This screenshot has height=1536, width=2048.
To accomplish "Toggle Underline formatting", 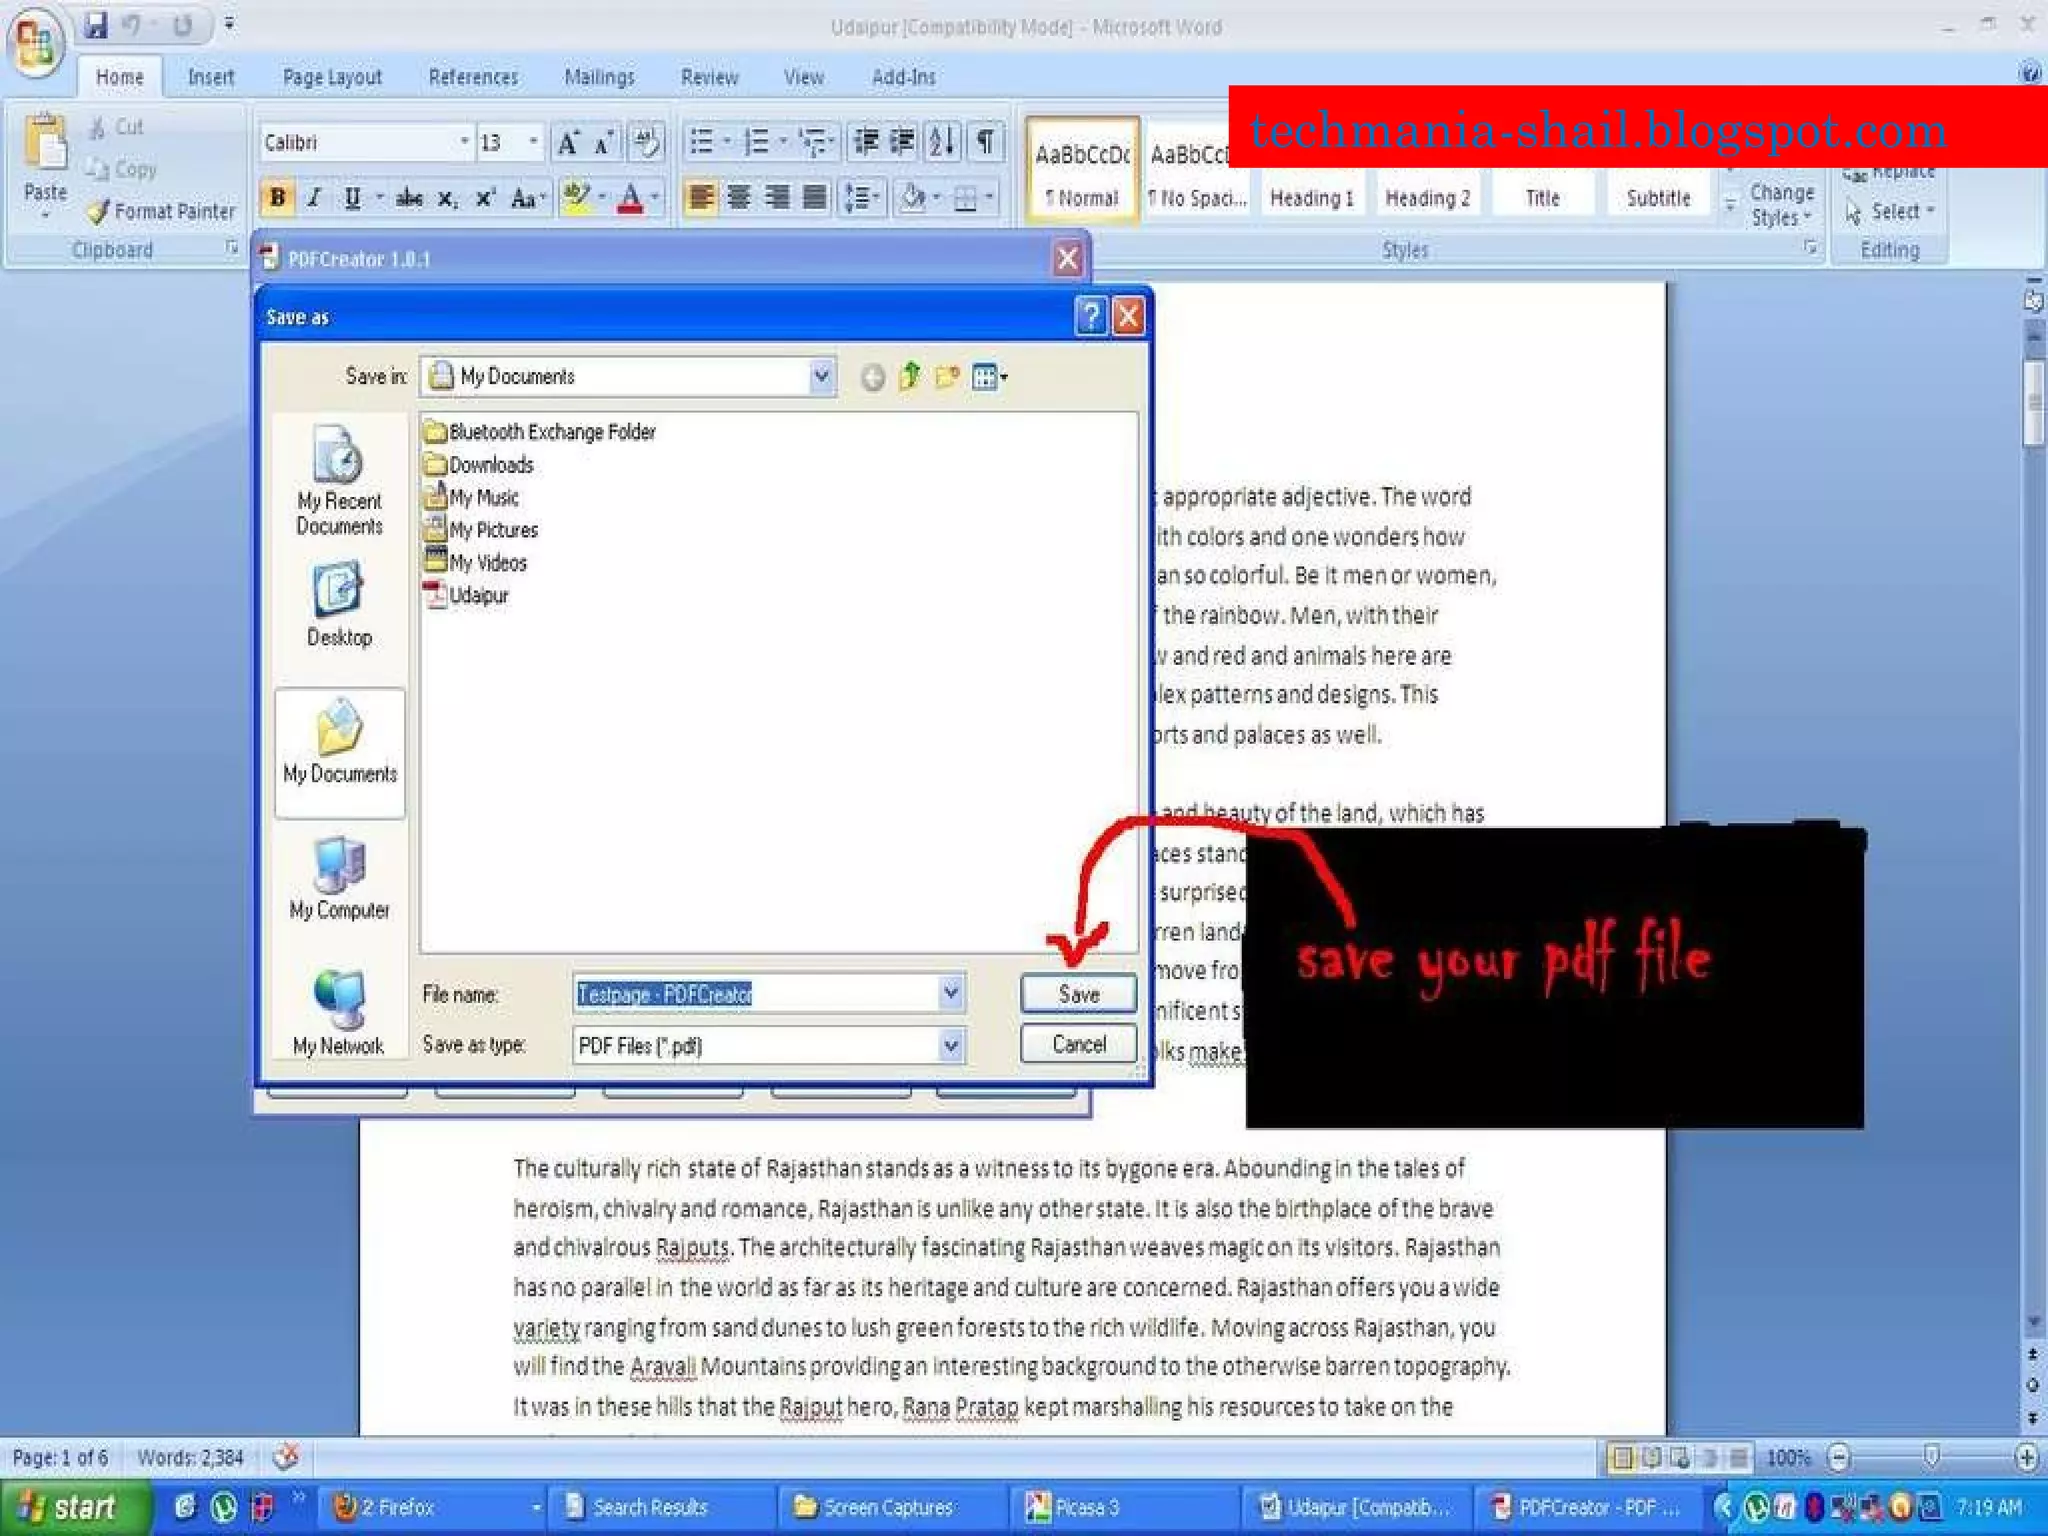I will point(352,198).
